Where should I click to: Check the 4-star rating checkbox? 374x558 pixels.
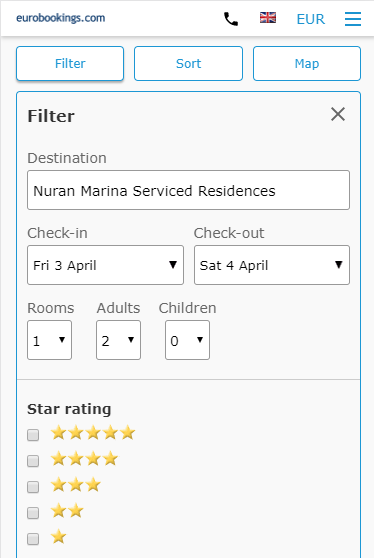[x=33, y=461]
